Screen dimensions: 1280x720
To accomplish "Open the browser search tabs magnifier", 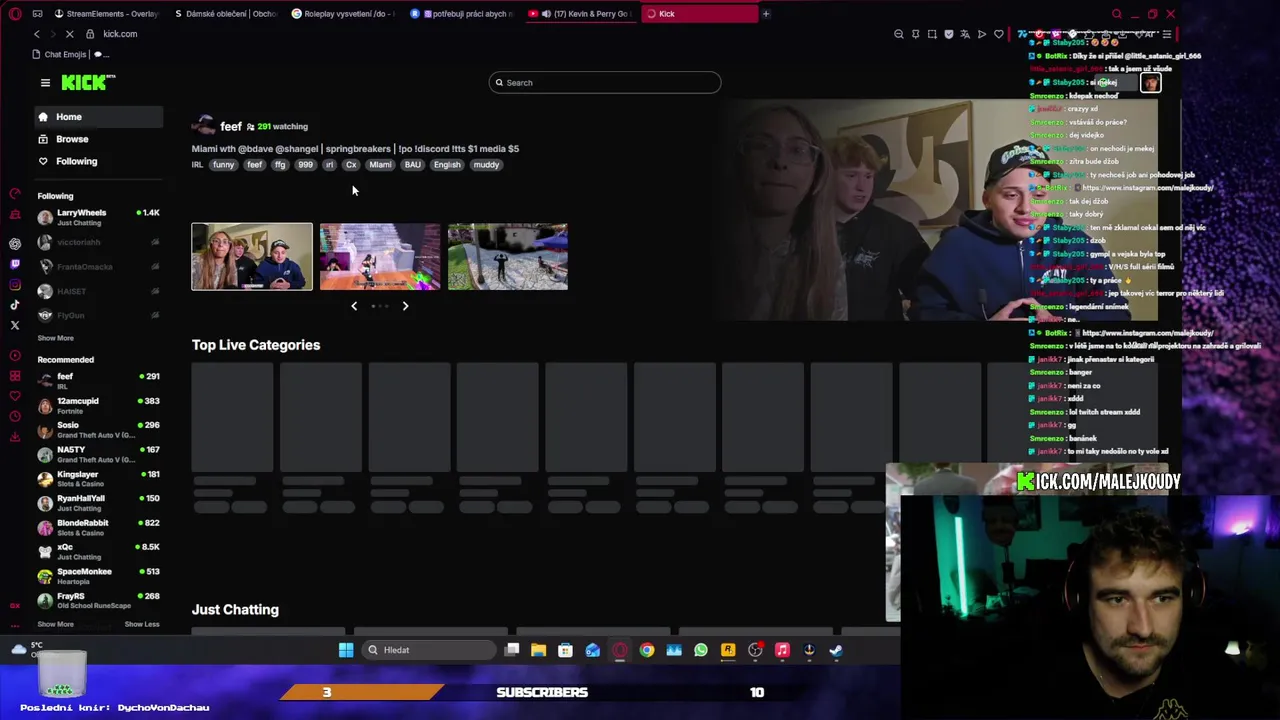I will tap(1117, 14).
